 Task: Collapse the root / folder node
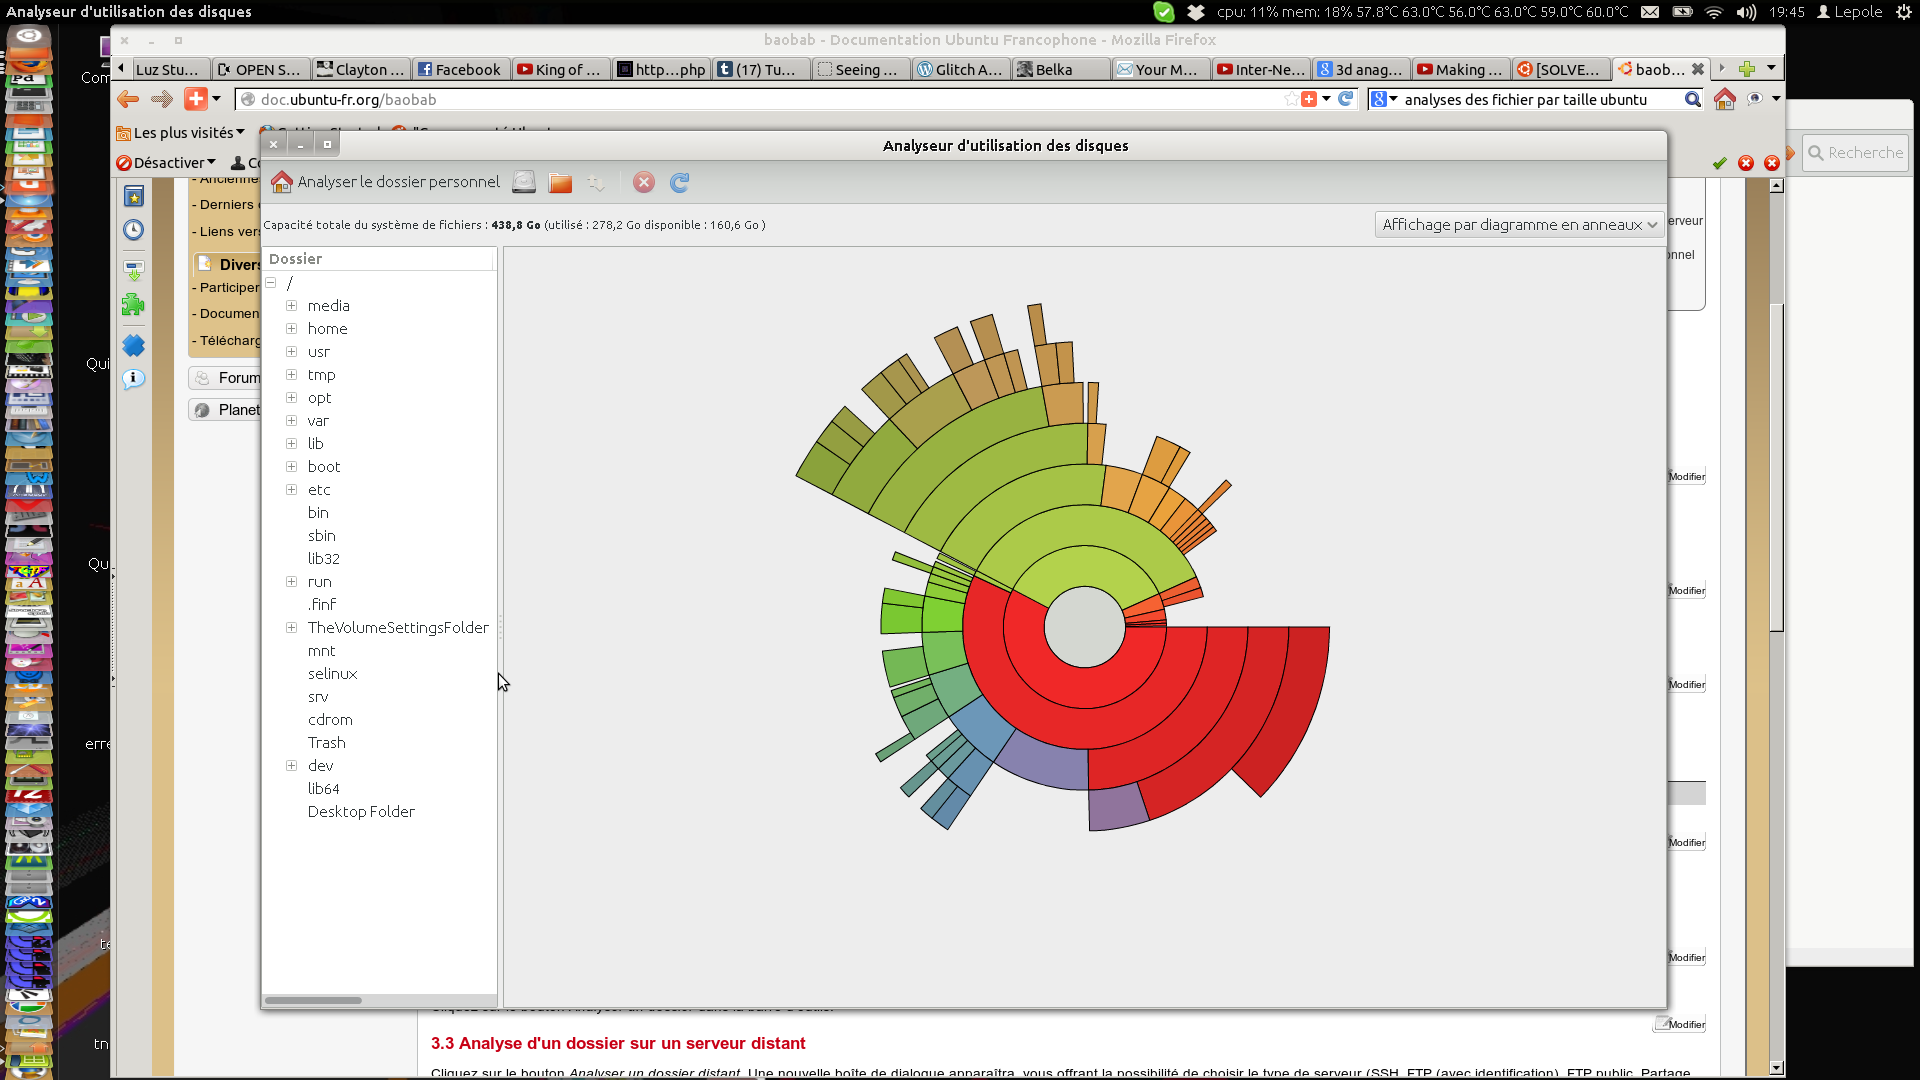tap(271, 283)
